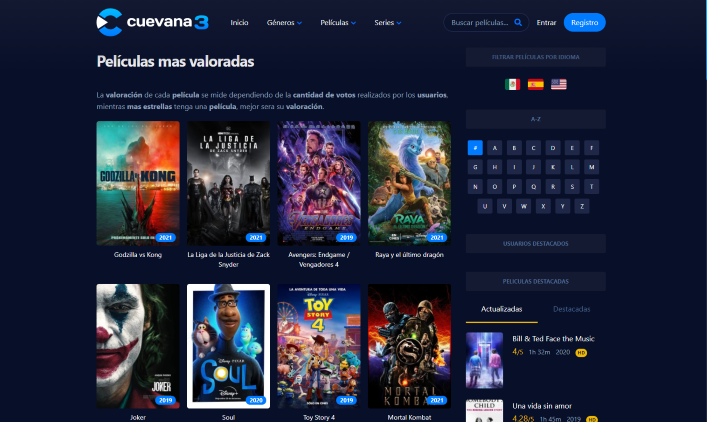
Task: Click the Cuevana 3 logo
Action: (152, 22)
